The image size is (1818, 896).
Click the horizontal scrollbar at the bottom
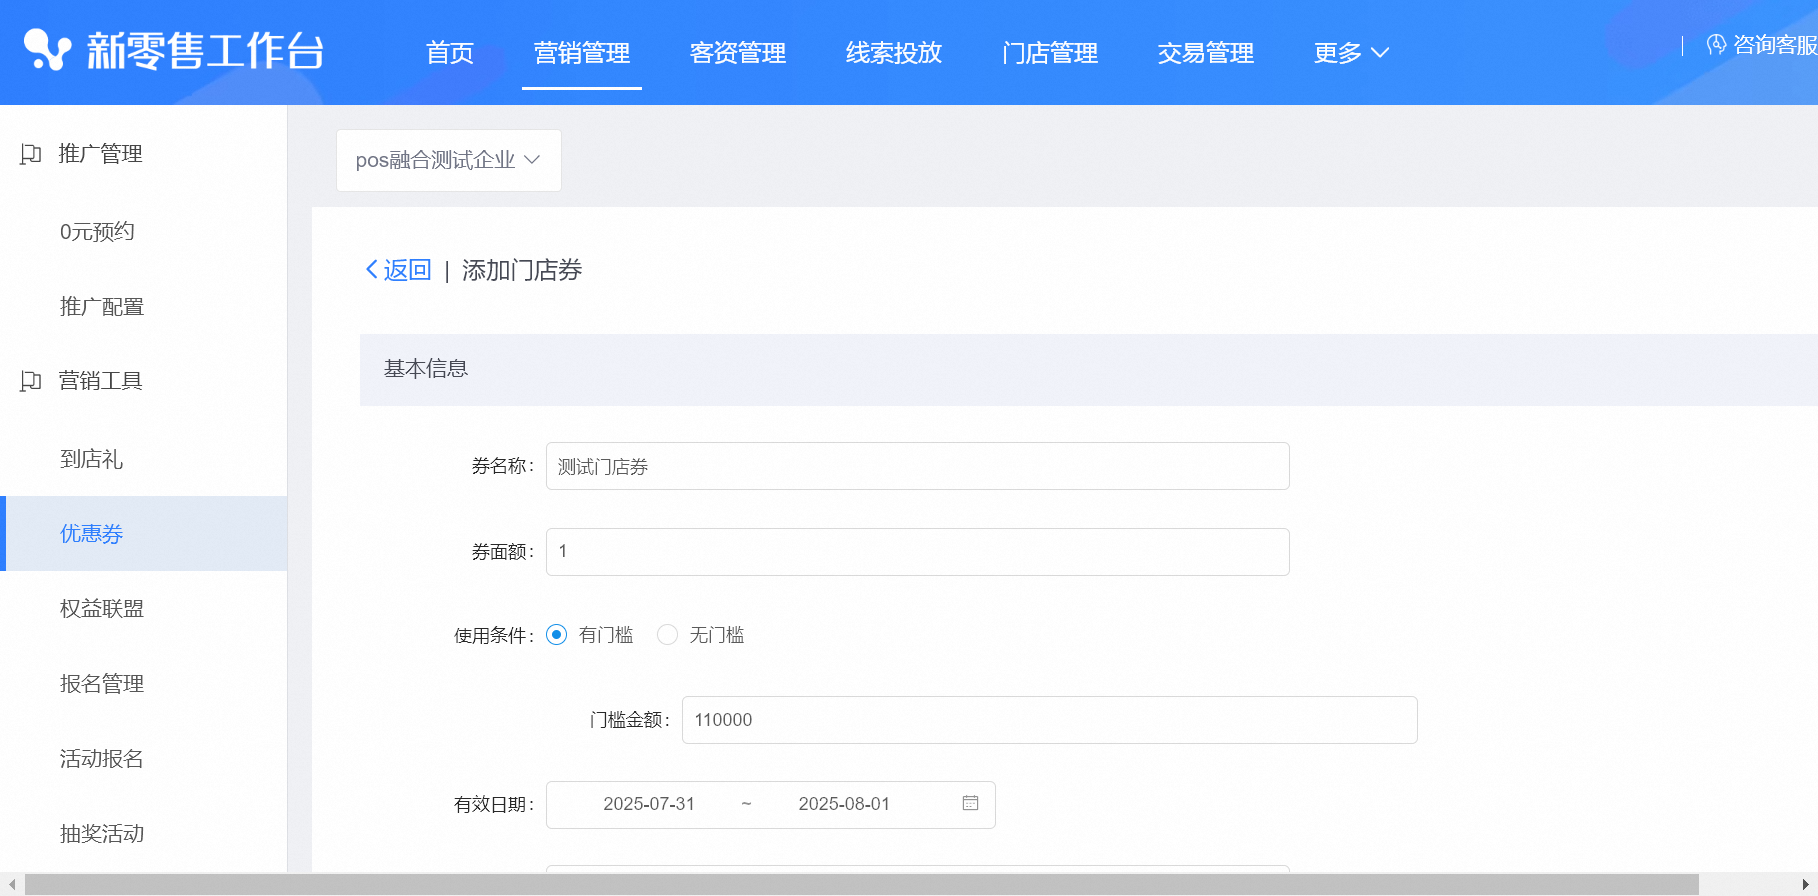pos(860,885)
